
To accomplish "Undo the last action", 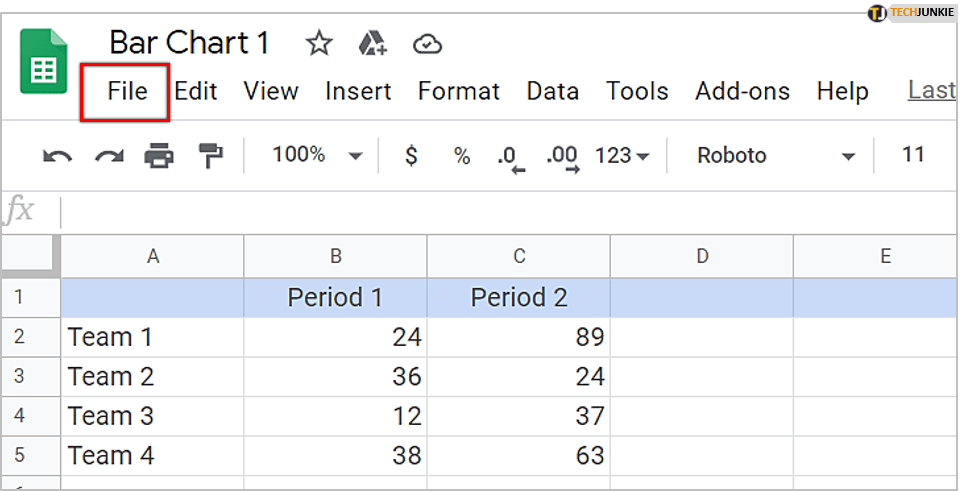I will pos(57,155).
